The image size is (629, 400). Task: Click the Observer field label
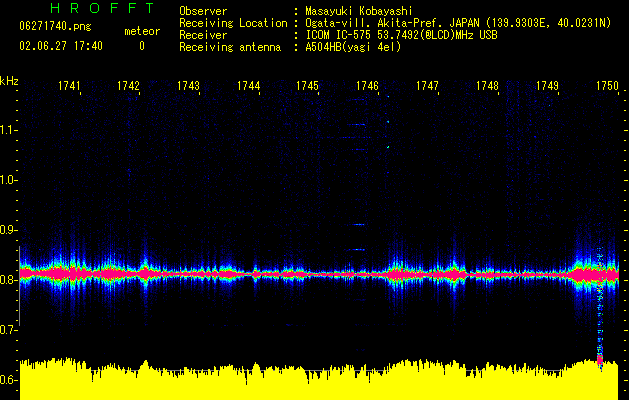coord(203,11)
